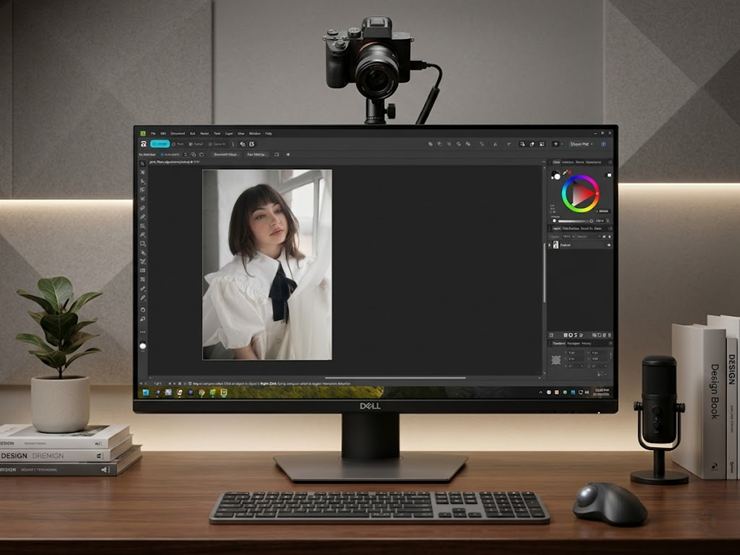The width and height of the screenshot is (740, 555).
Task: Click the eyedropper colour picker icon
Action: [x=566, y=172]
